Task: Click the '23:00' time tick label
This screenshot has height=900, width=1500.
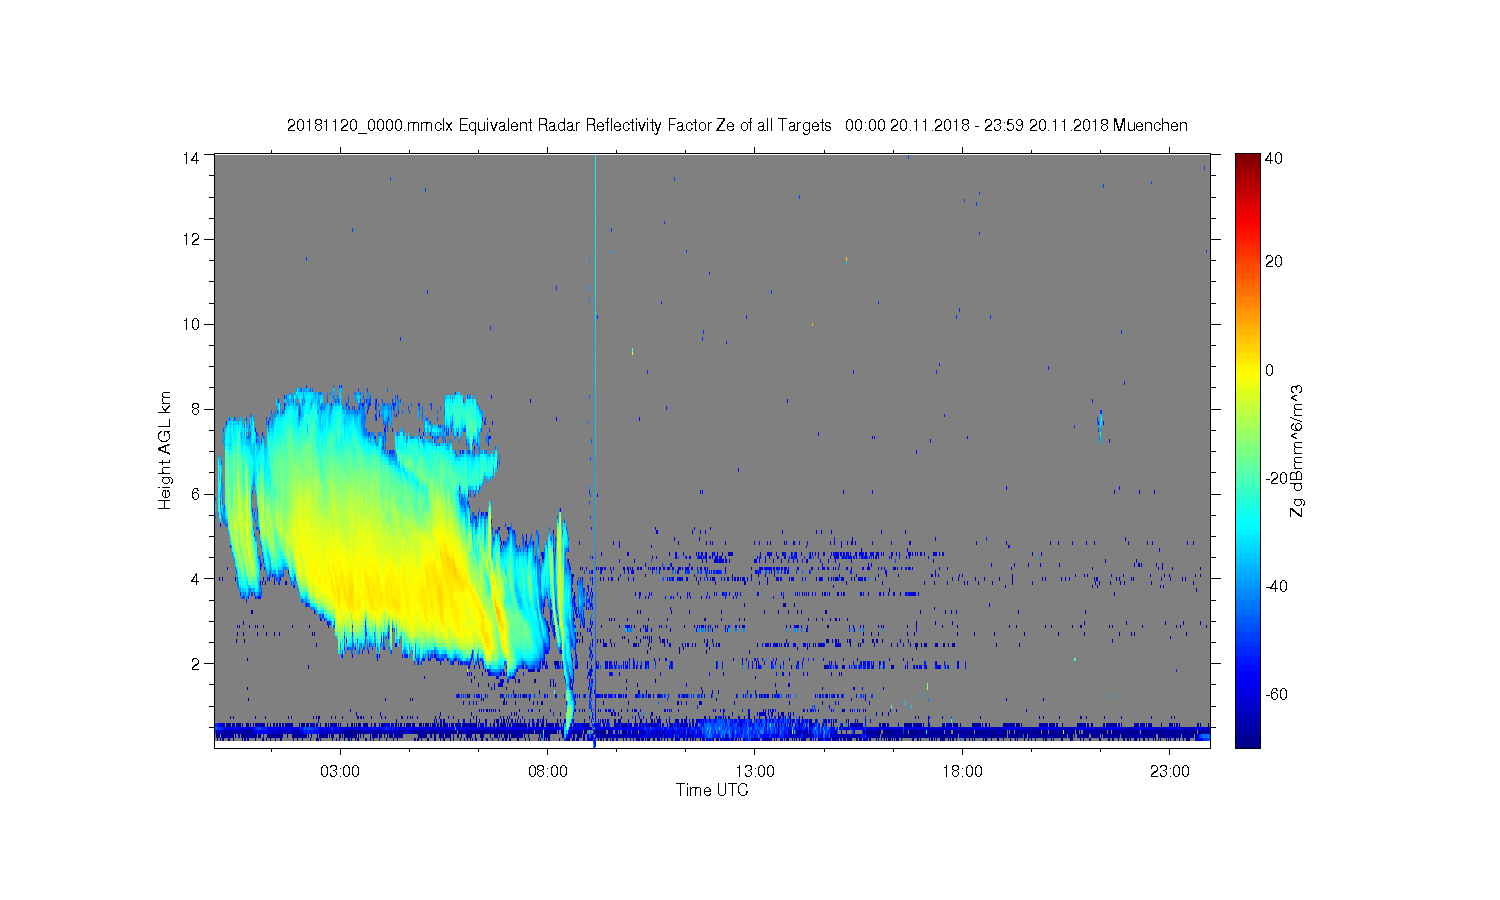Action: [1170, 771]
